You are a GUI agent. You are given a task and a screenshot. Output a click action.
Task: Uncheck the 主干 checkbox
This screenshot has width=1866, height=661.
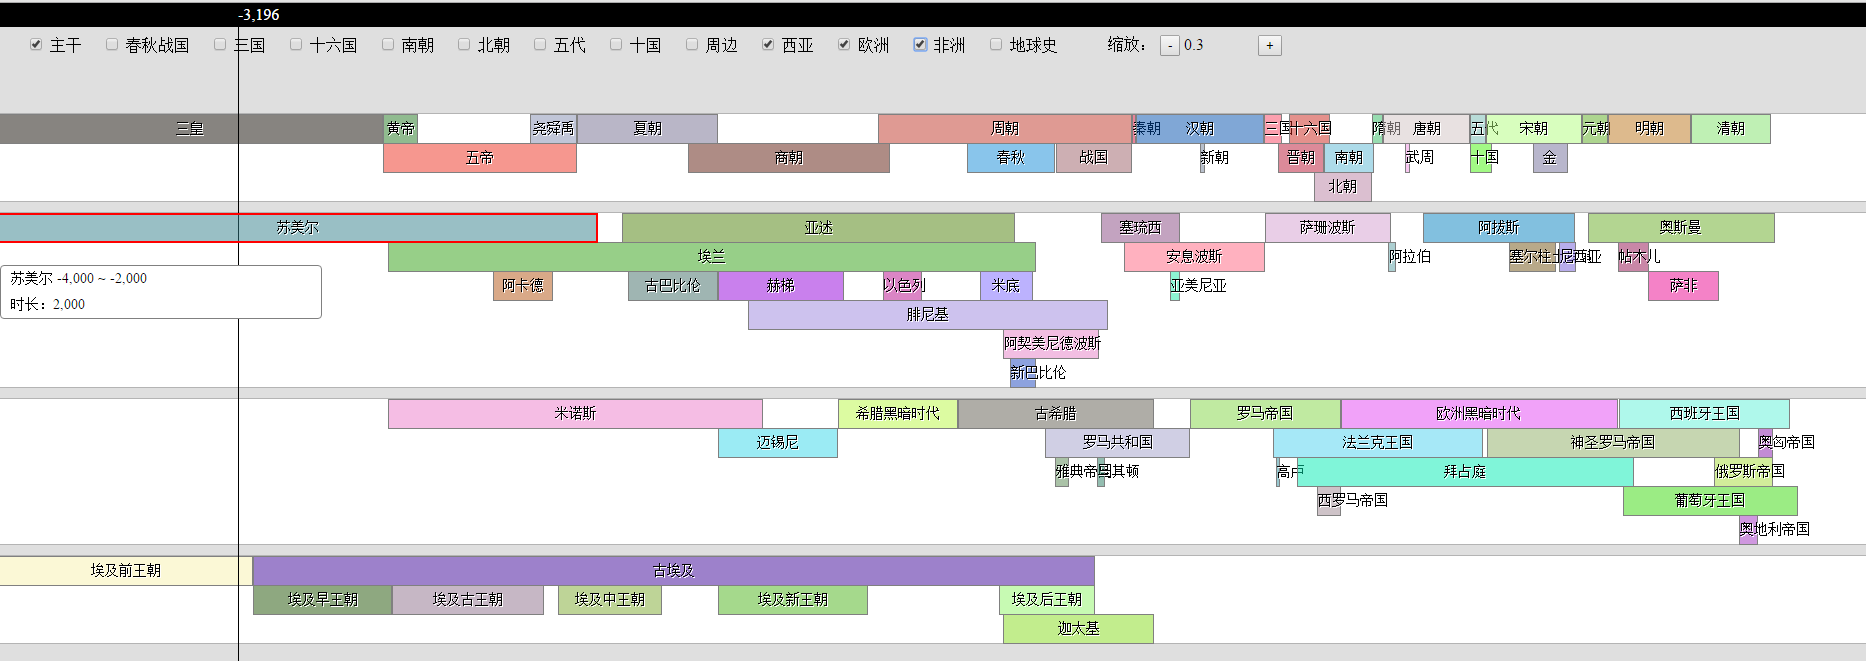36,45
